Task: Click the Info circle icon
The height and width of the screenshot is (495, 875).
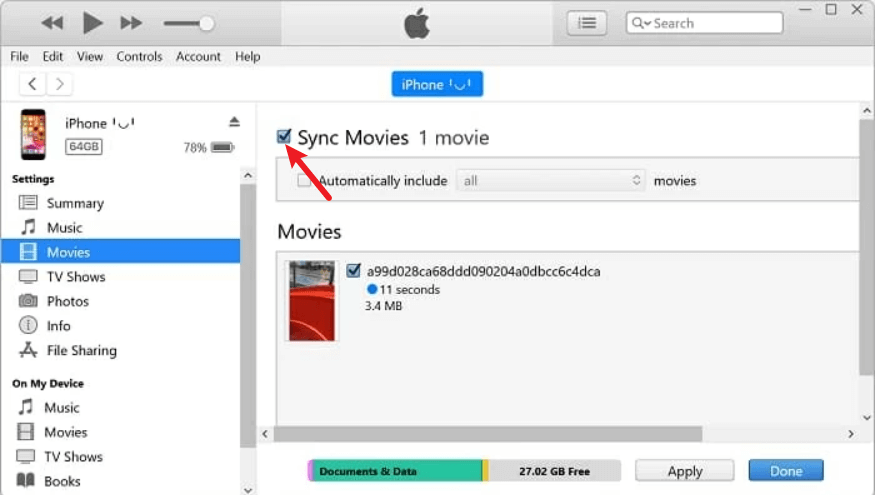Action: coord(28,325)
